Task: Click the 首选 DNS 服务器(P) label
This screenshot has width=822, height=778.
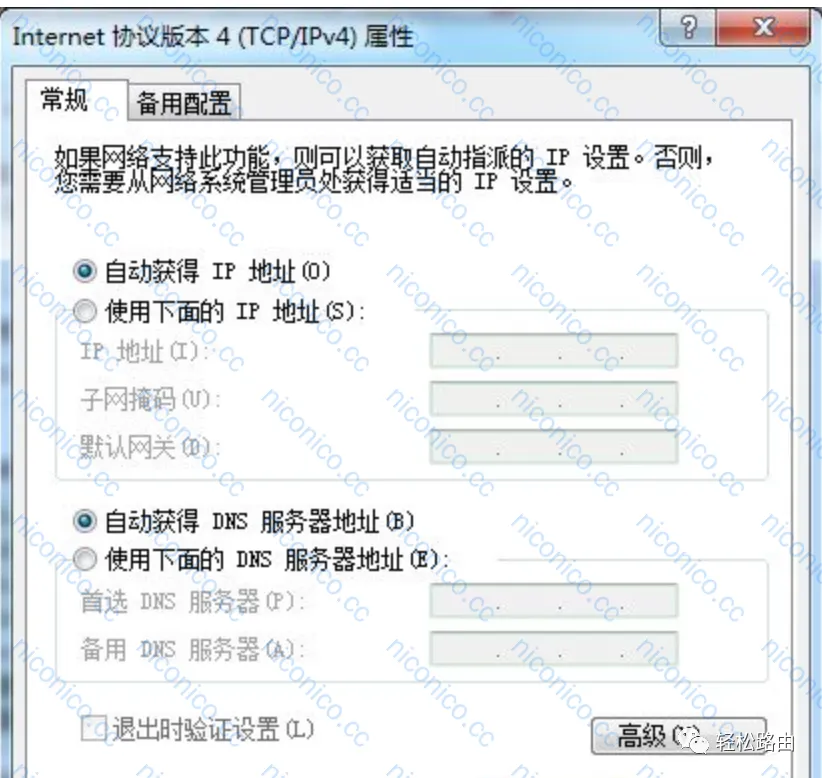Action: pos(193,601)
